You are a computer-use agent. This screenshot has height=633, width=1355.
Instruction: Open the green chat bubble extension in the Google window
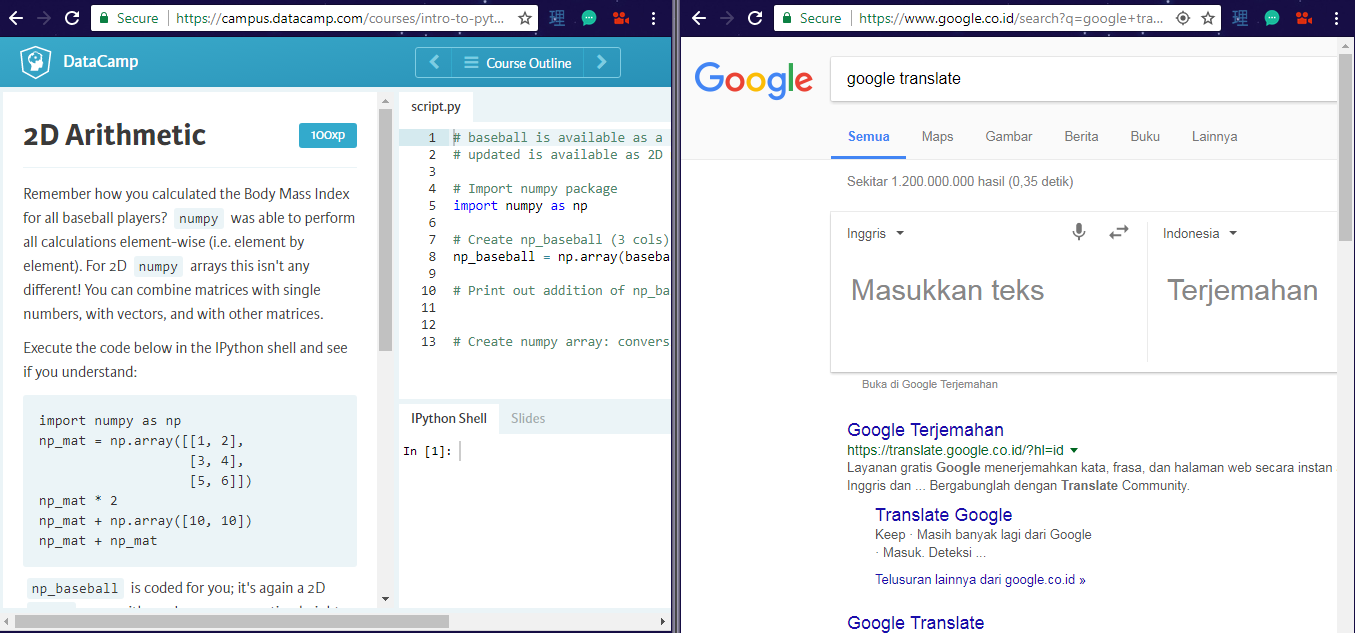[1271, 18]
